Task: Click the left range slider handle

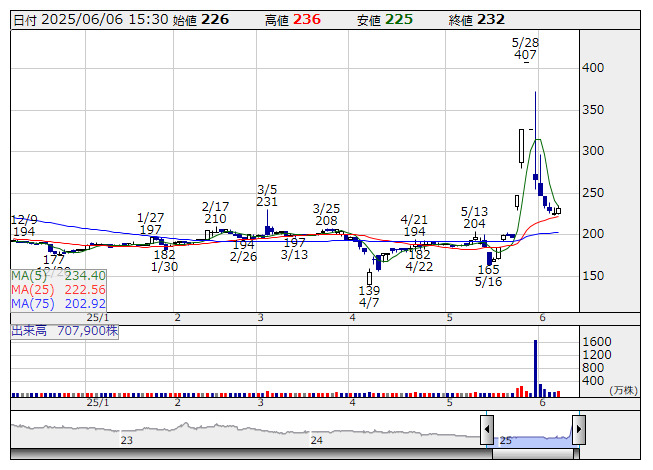Action: (x=487, y=431)
